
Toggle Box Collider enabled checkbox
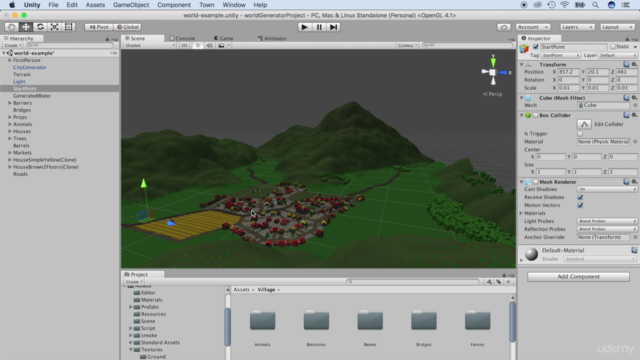[536, 115]
